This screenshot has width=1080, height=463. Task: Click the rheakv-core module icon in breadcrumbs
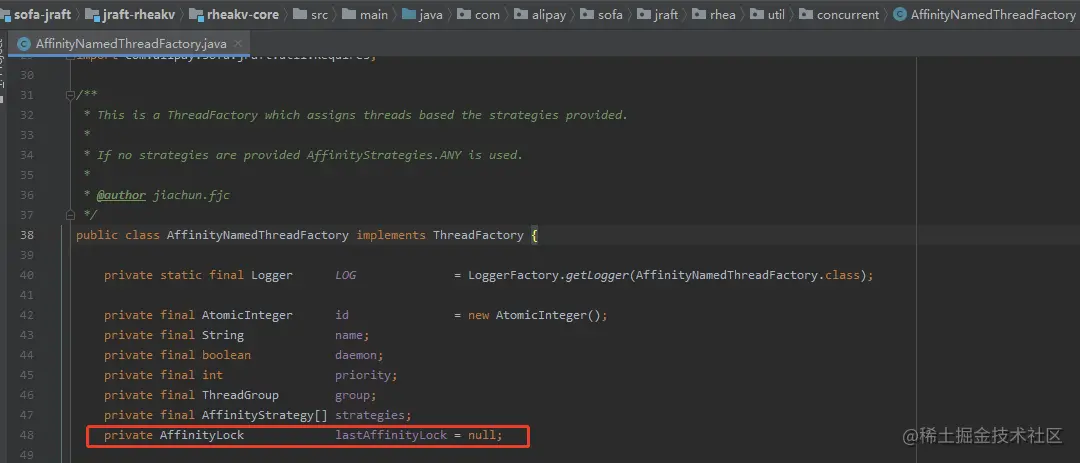click(x=196, y=14)
